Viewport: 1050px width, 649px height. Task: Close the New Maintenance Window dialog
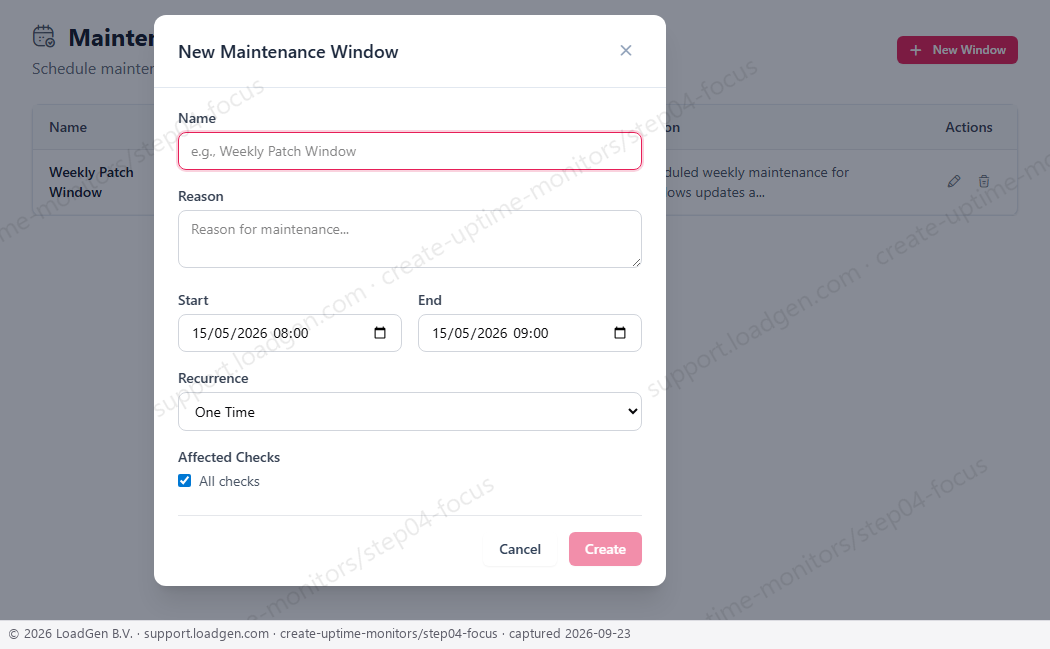625,51
